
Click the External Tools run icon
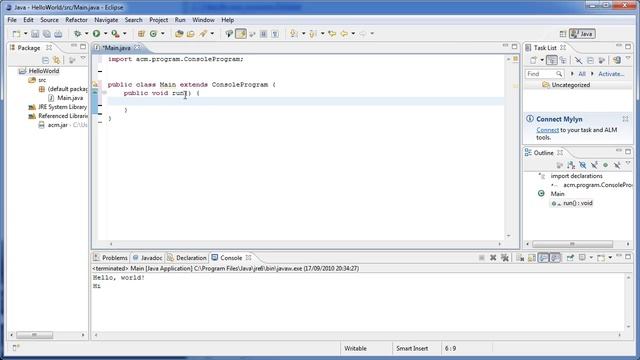pos(116,34)
